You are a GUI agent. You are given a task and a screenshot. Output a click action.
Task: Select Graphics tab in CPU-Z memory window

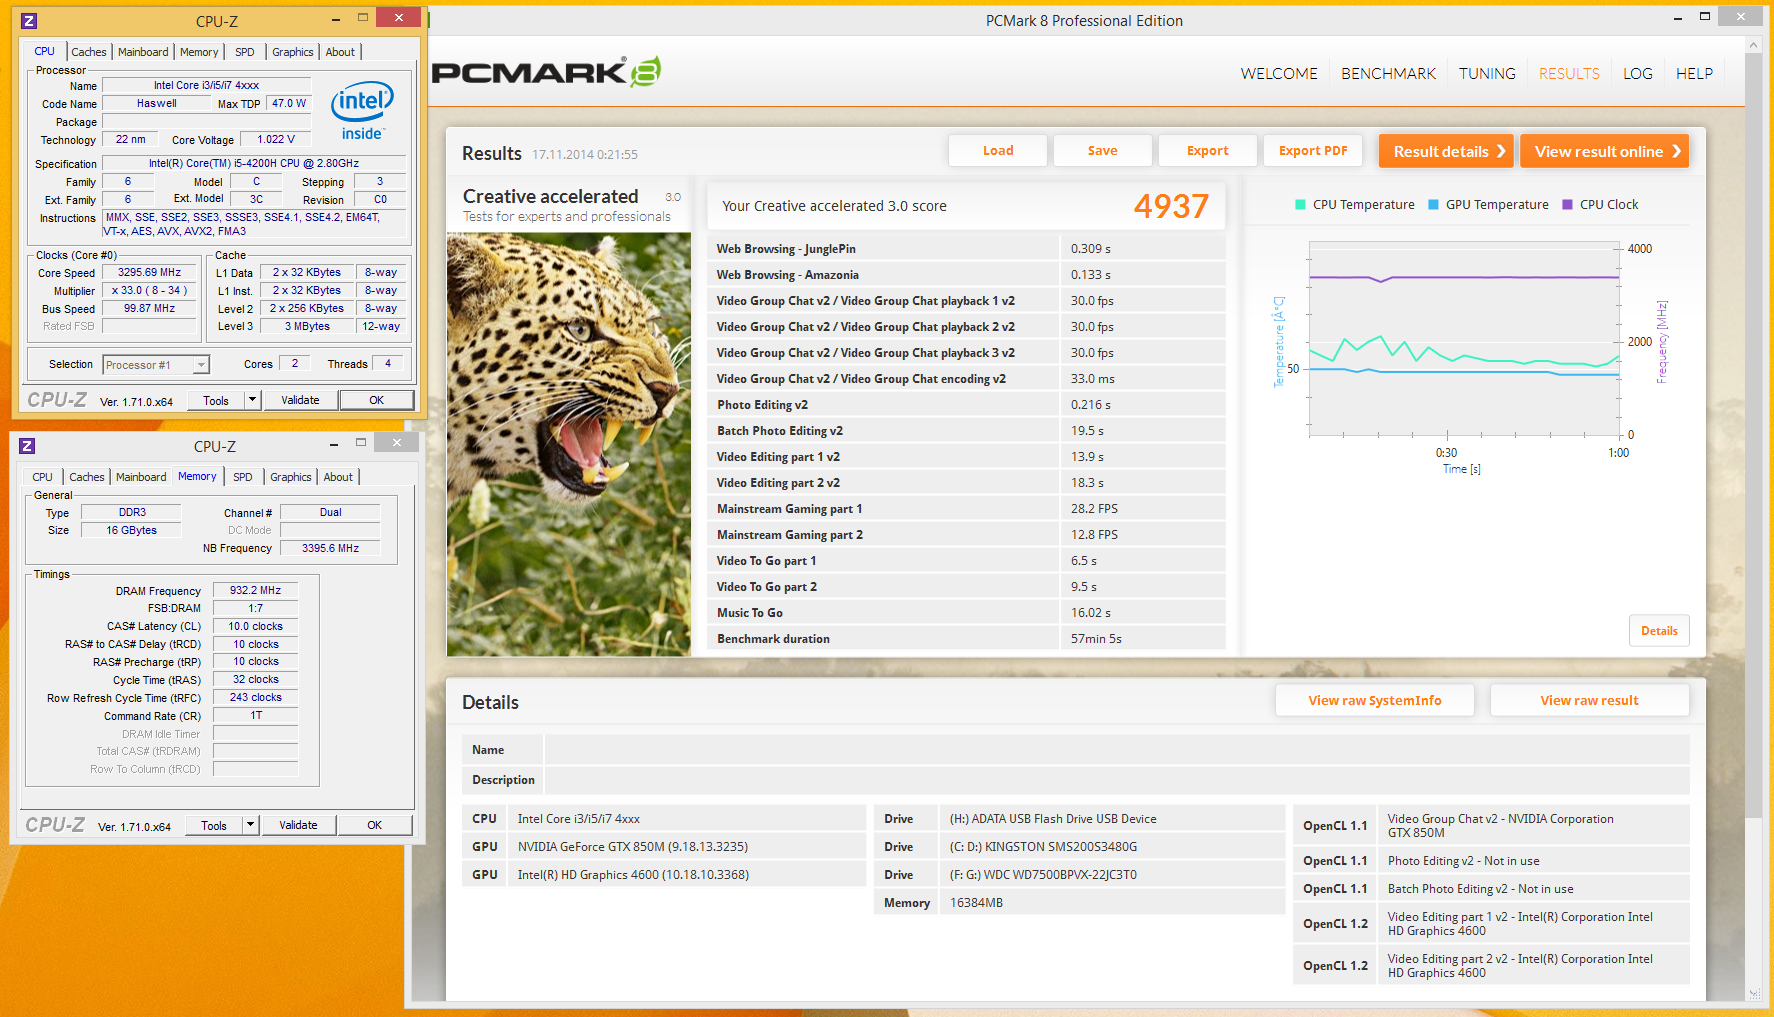point(291,477)
